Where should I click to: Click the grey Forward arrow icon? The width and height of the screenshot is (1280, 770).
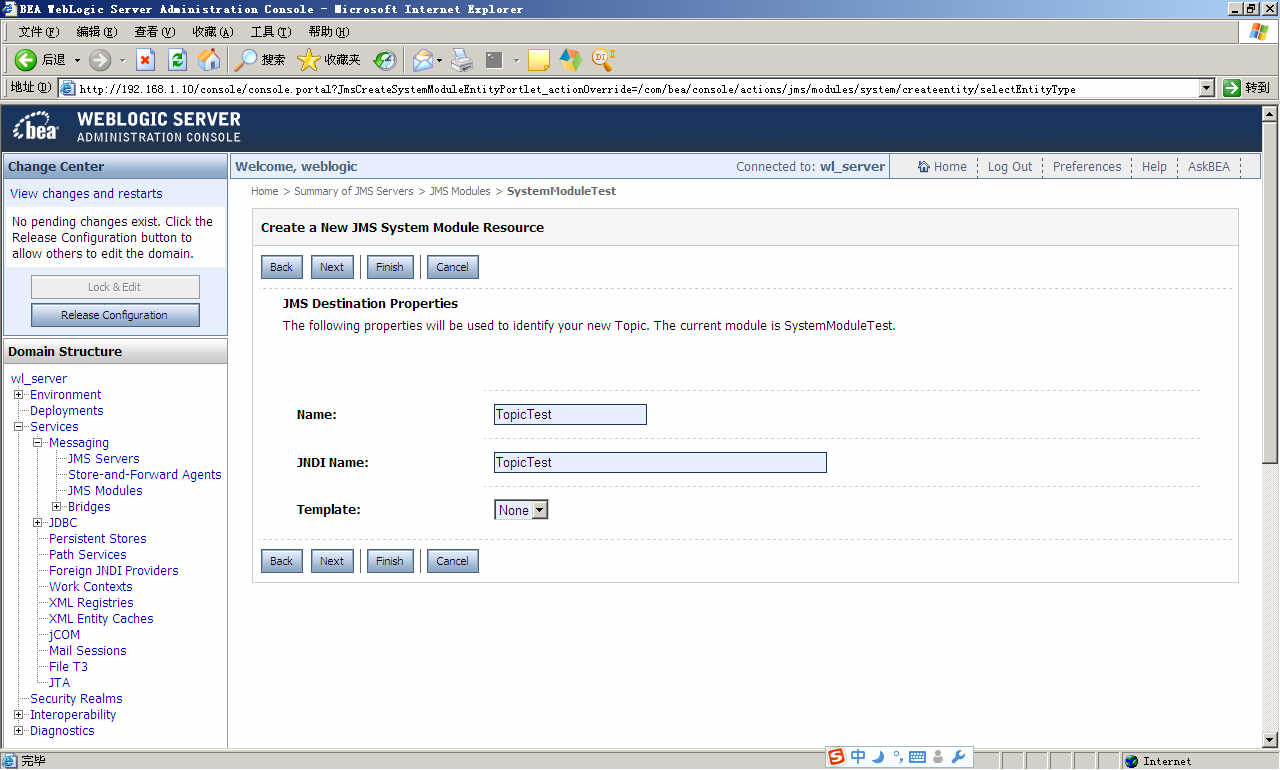tap(100, 60)
